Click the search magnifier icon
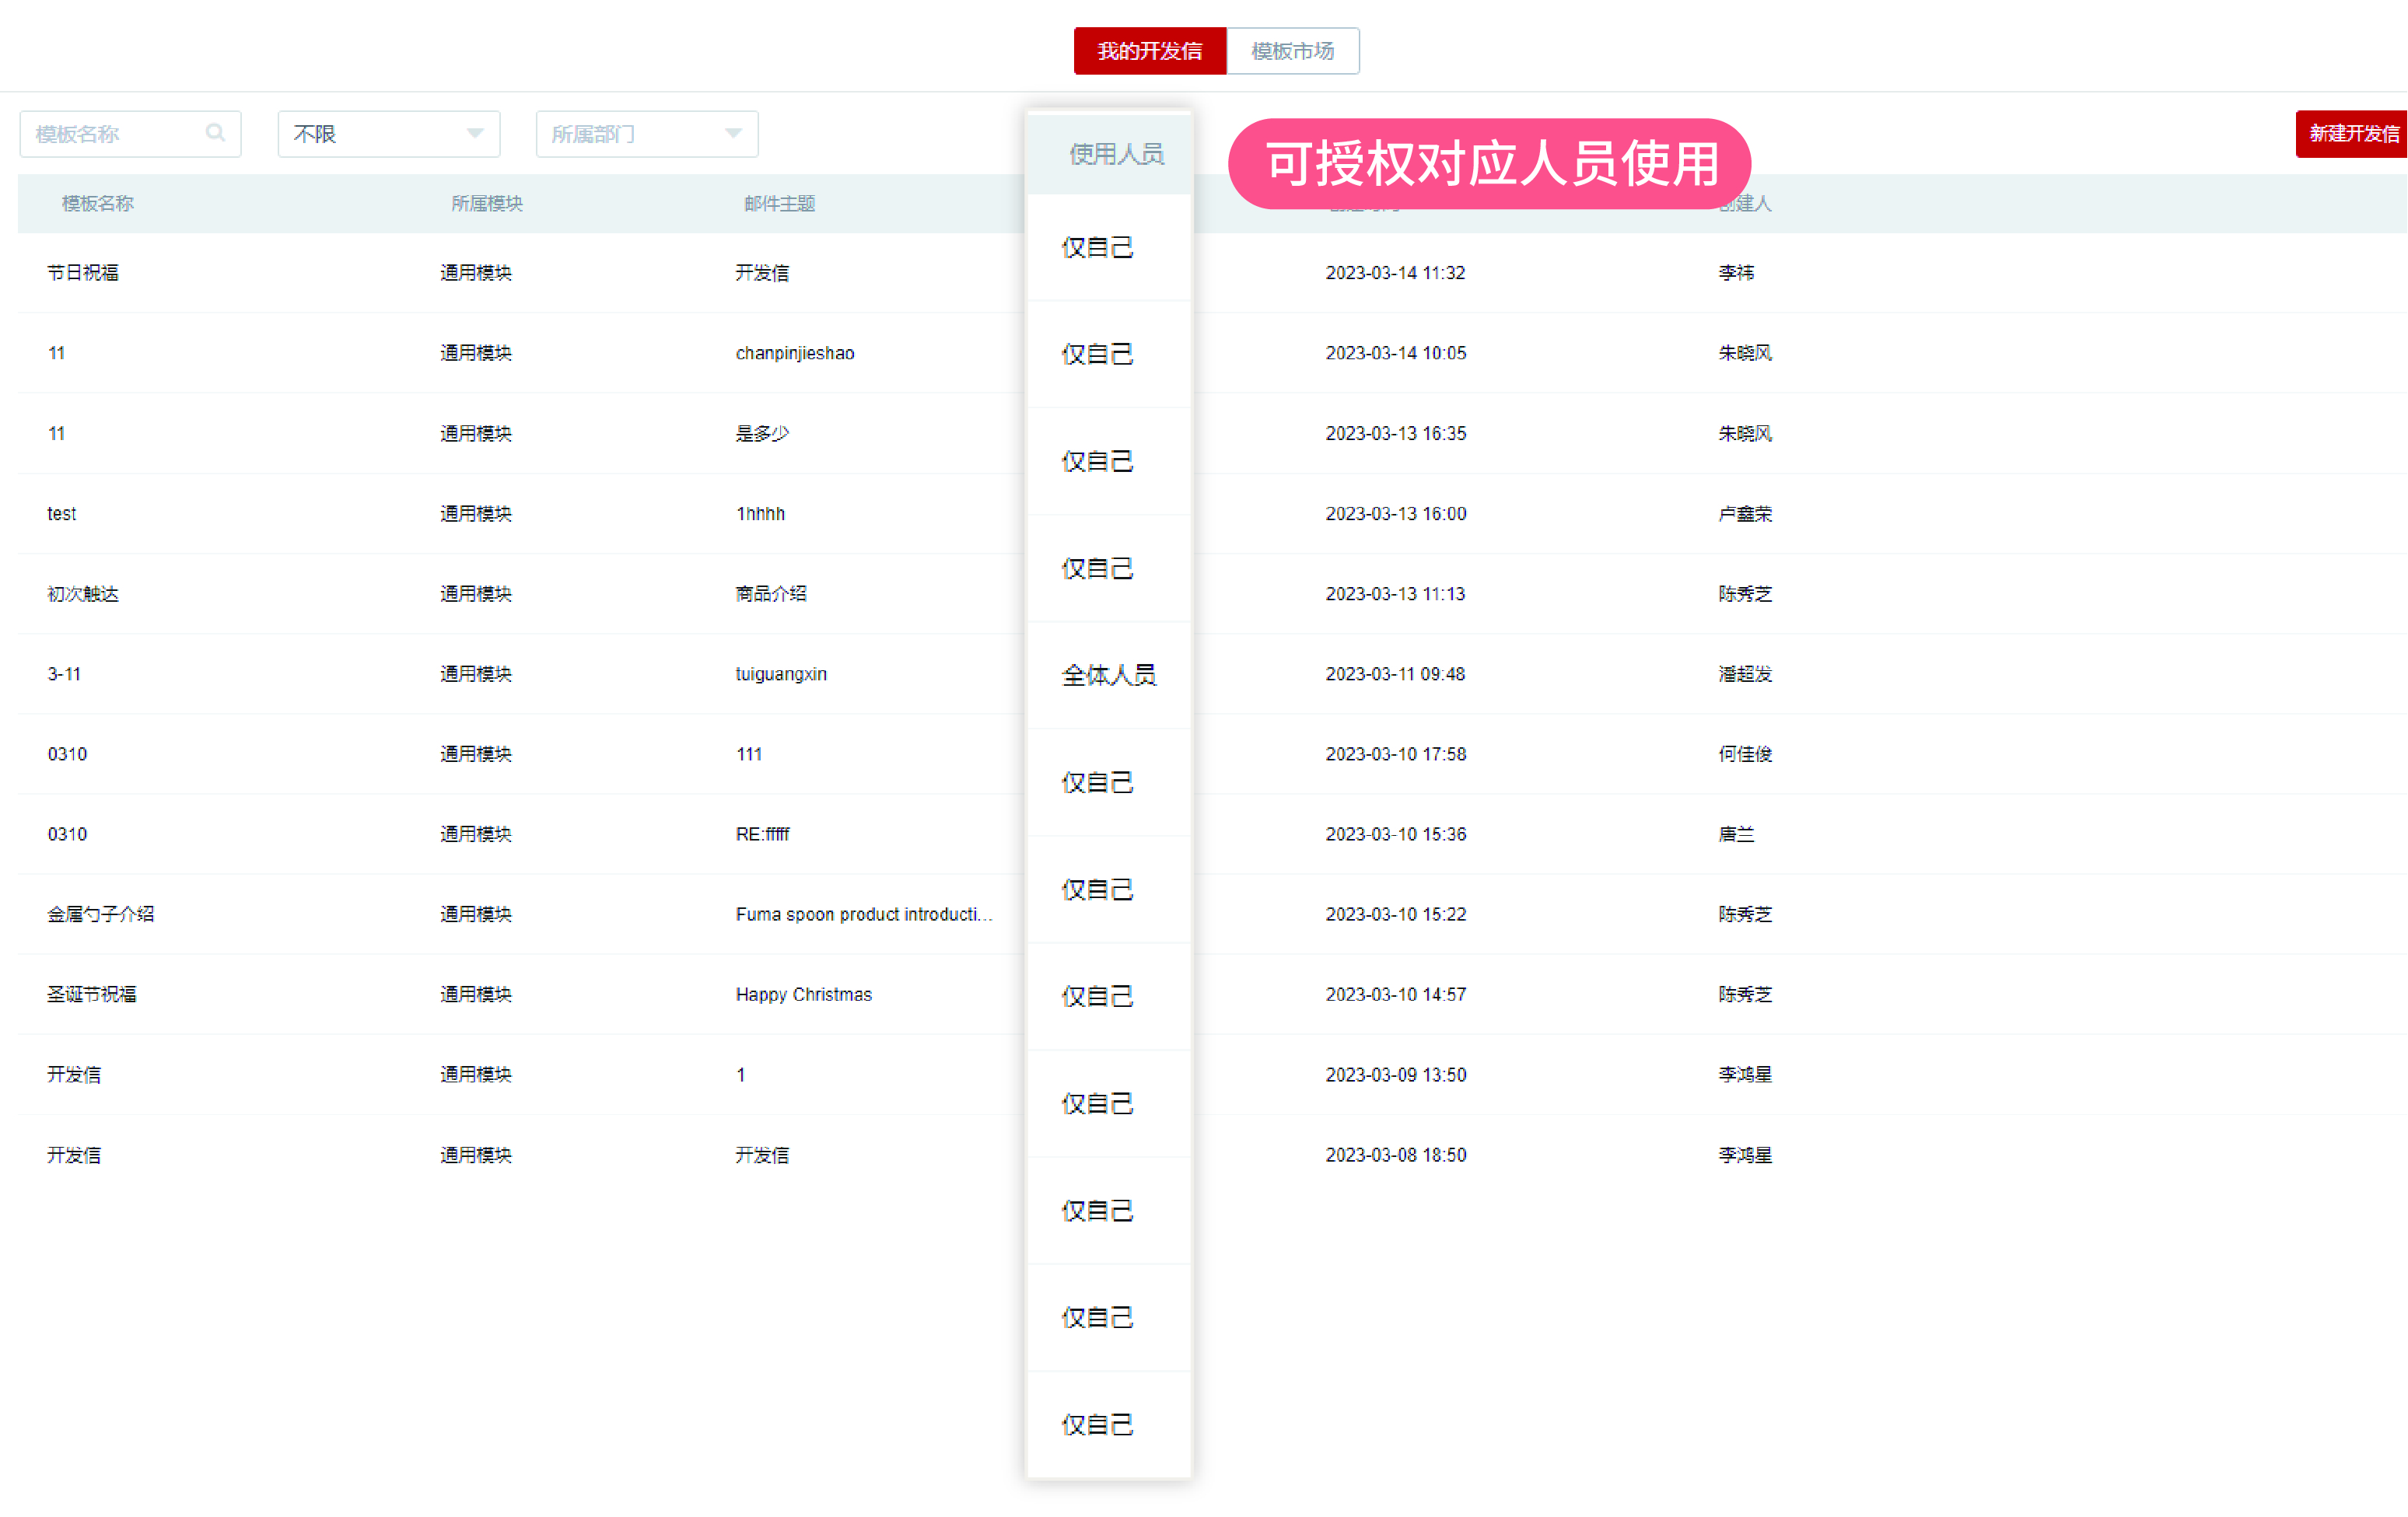This screenshot has height=1517, width=2408. coord(216,133)
